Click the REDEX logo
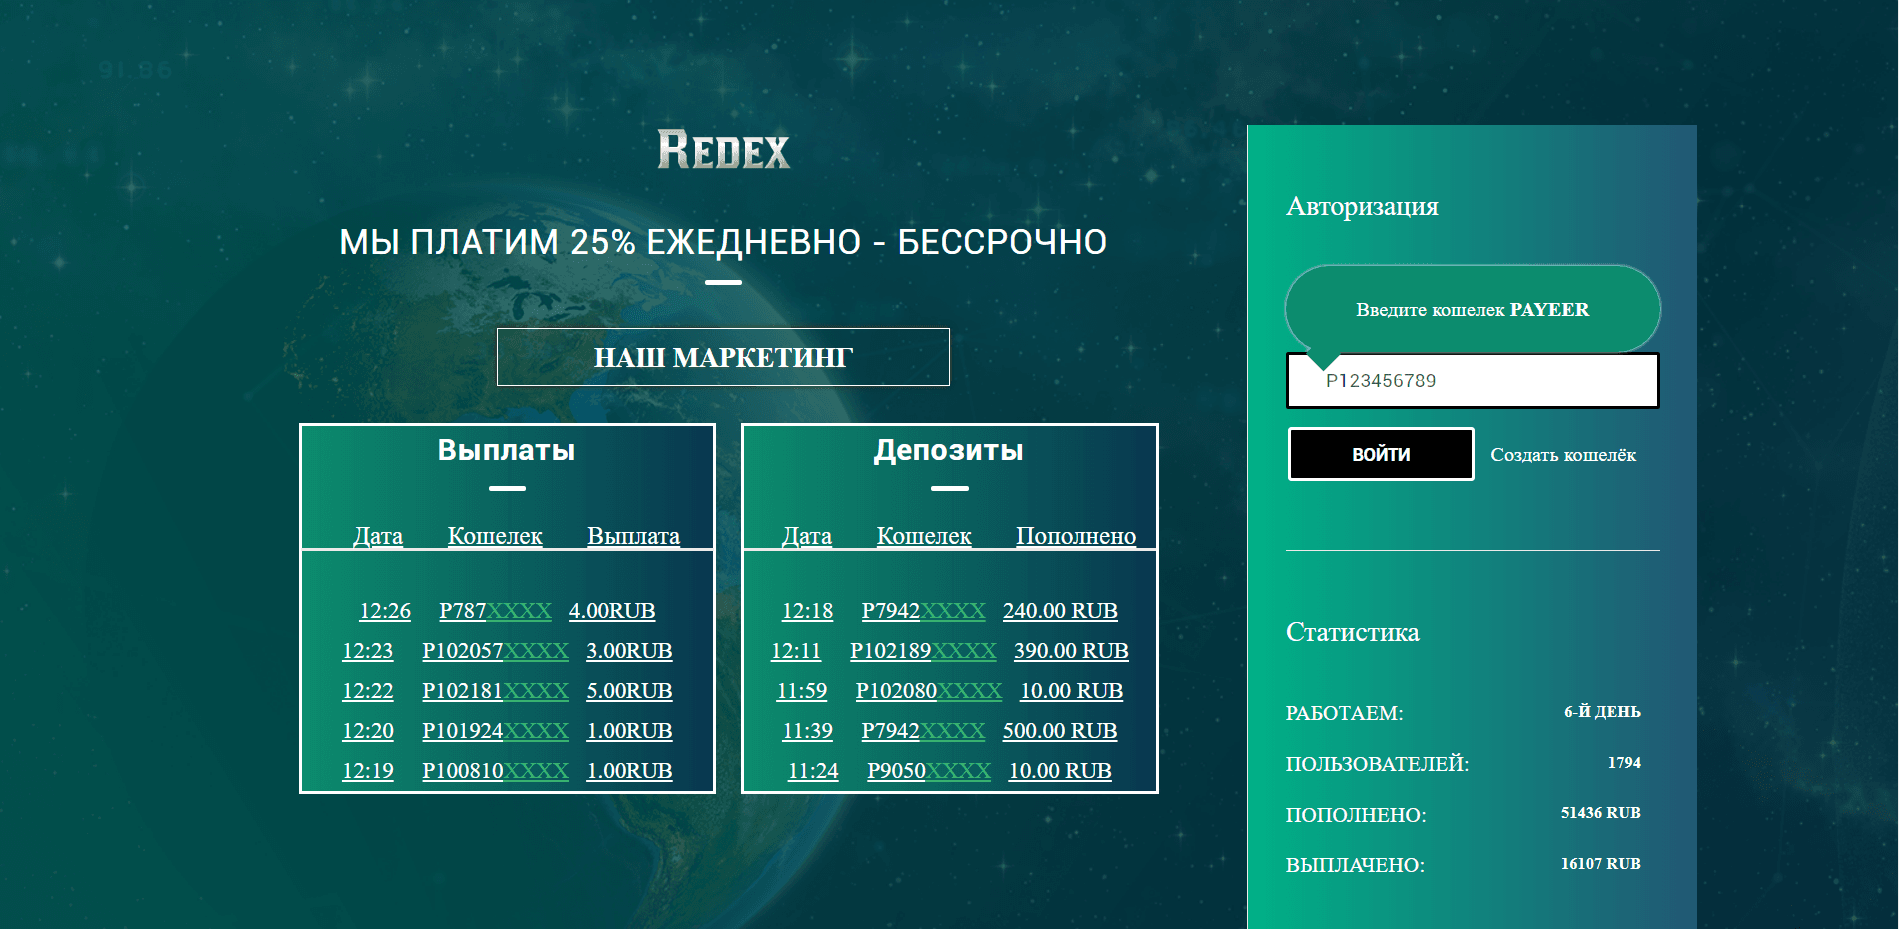Image resolution: width=1899 pixels, height=929 pixels. (x=722, y=151)
